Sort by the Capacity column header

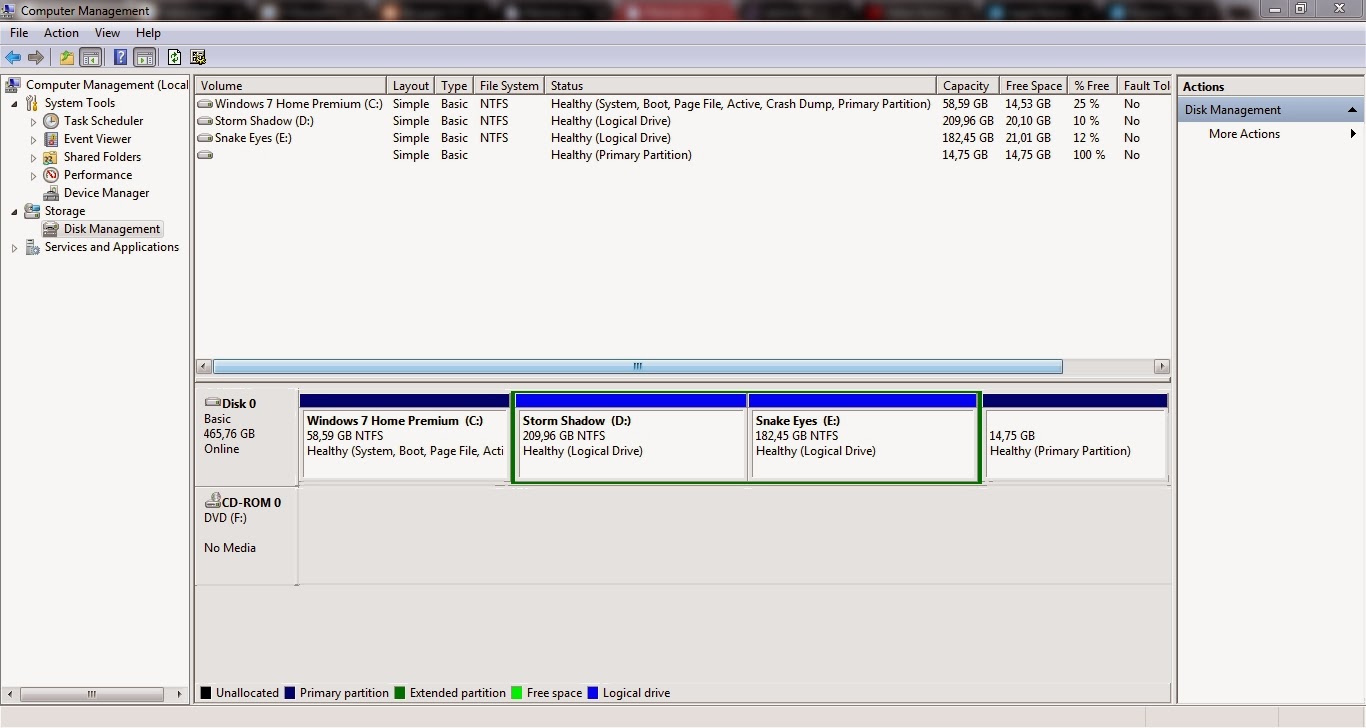(x=967, y=86)
